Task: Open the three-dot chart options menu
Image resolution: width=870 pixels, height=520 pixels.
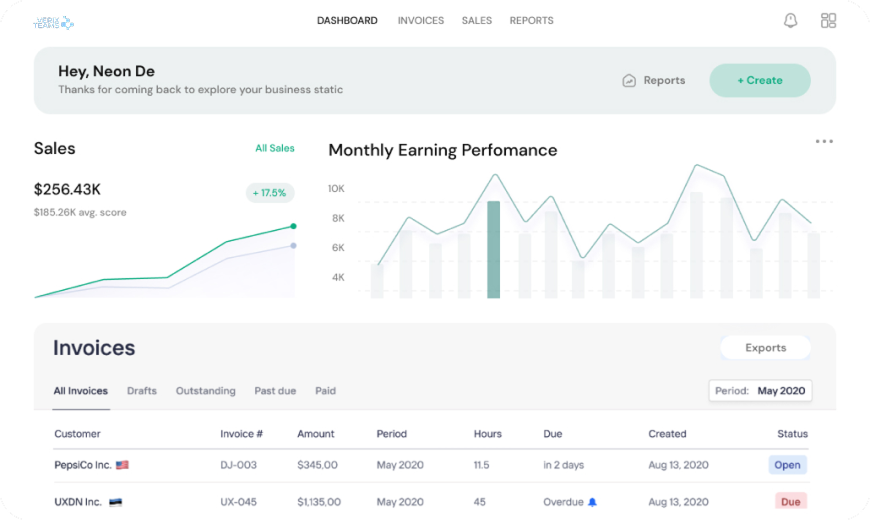Action: (x=824, y=142)
